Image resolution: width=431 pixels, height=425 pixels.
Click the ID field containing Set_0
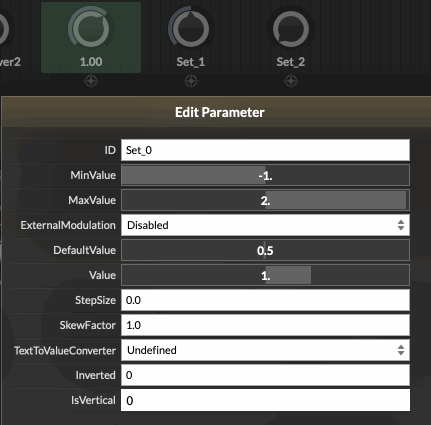[x=265, y=150]
